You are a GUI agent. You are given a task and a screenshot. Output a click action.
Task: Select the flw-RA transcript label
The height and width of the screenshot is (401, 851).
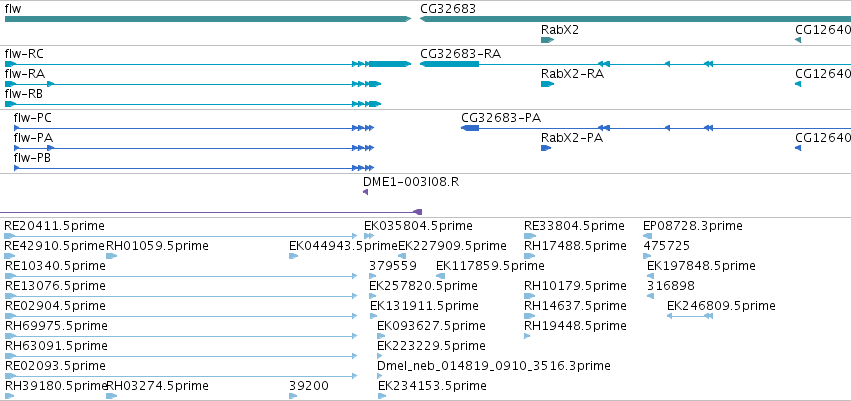24,74
